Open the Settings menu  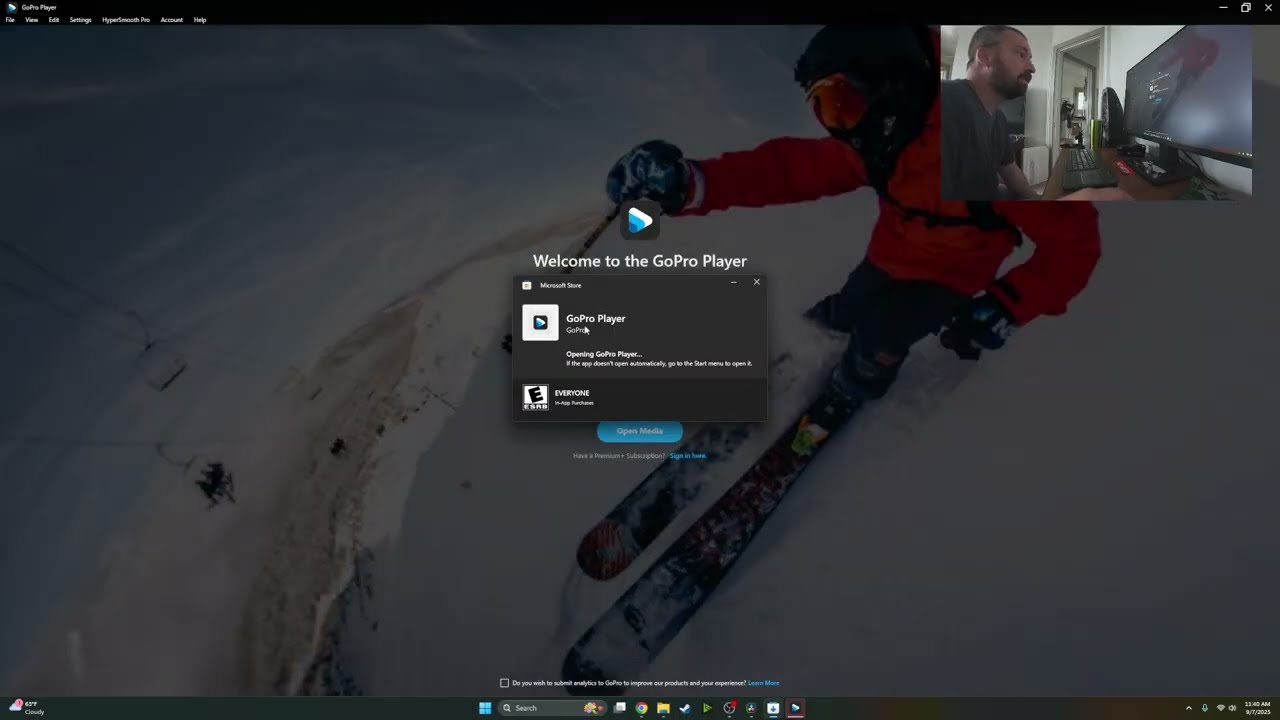coord(81,20)
